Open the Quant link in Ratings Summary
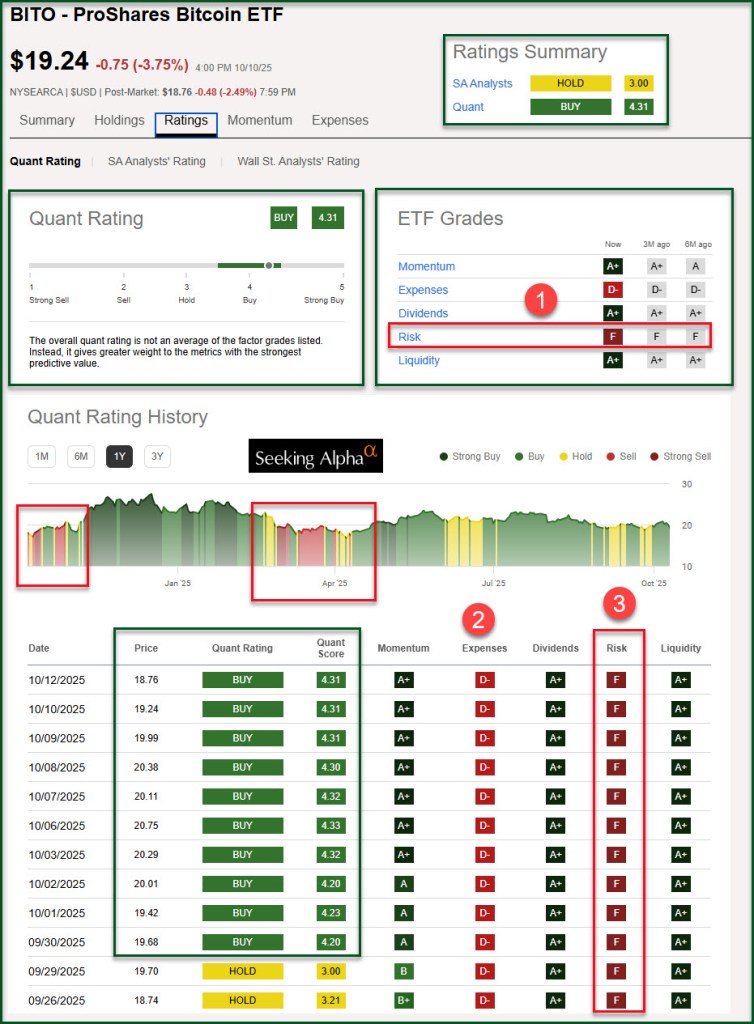 tap(468, 107)
